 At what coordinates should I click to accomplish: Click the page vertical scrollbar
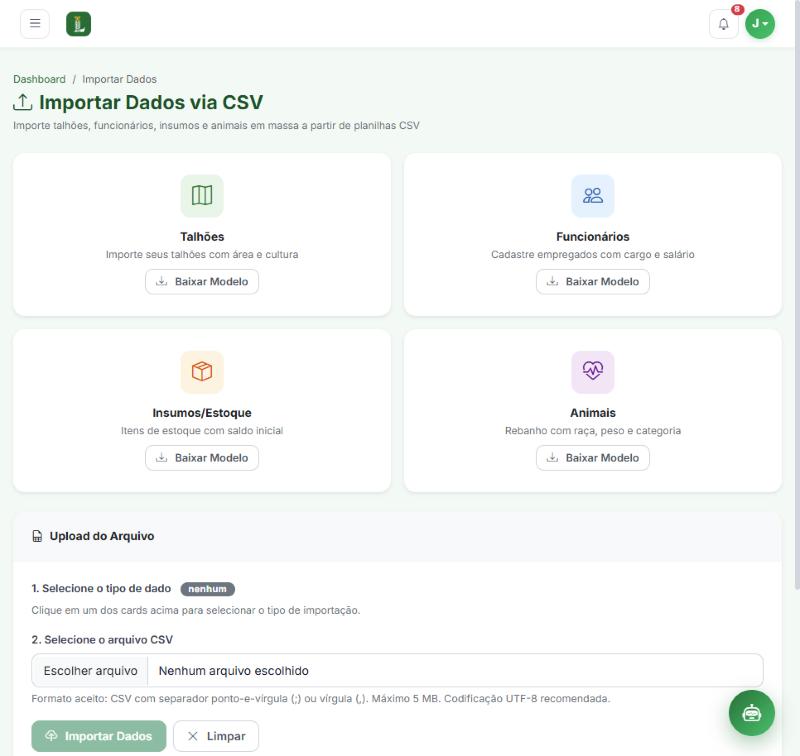point(797,296)
